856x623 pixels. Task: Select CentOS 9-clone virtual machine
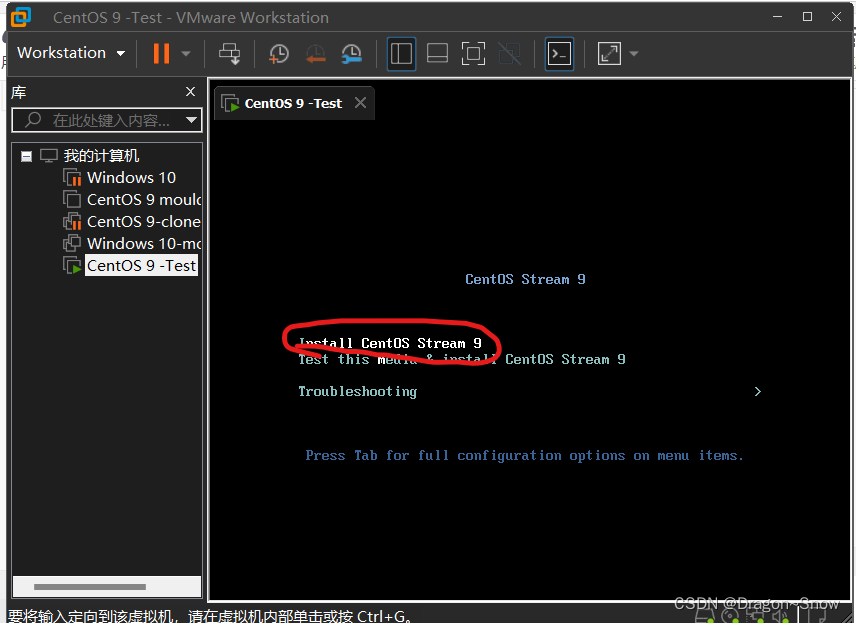click(144, 221)
